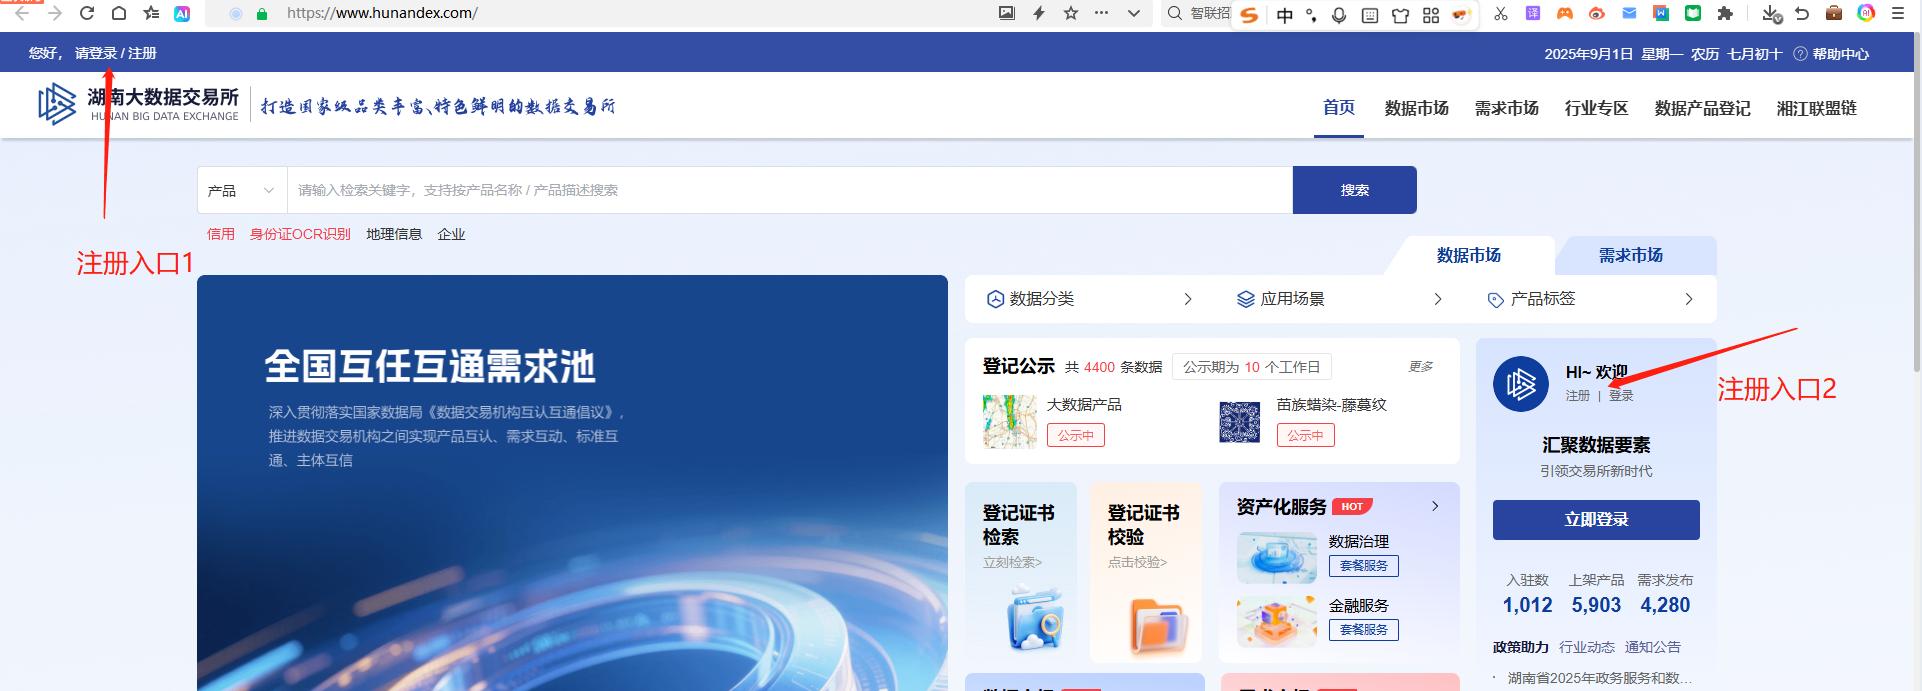Open the 登记证书校验 folder icon
1922x691 pixels.
[1158, 625]
